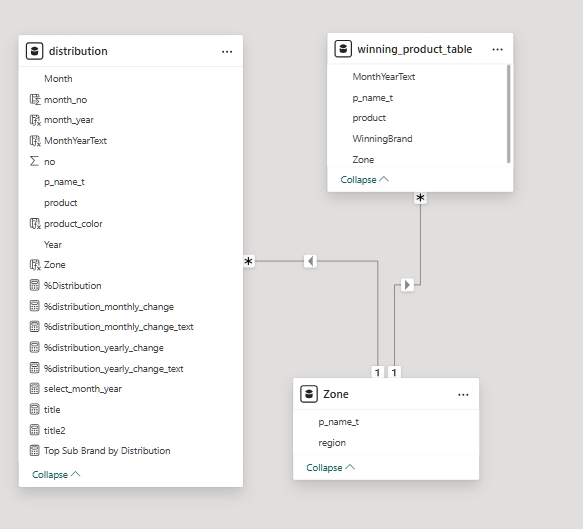
Task: Click the MonthYearText icon in distribution
Action: [x=35, y=141]
